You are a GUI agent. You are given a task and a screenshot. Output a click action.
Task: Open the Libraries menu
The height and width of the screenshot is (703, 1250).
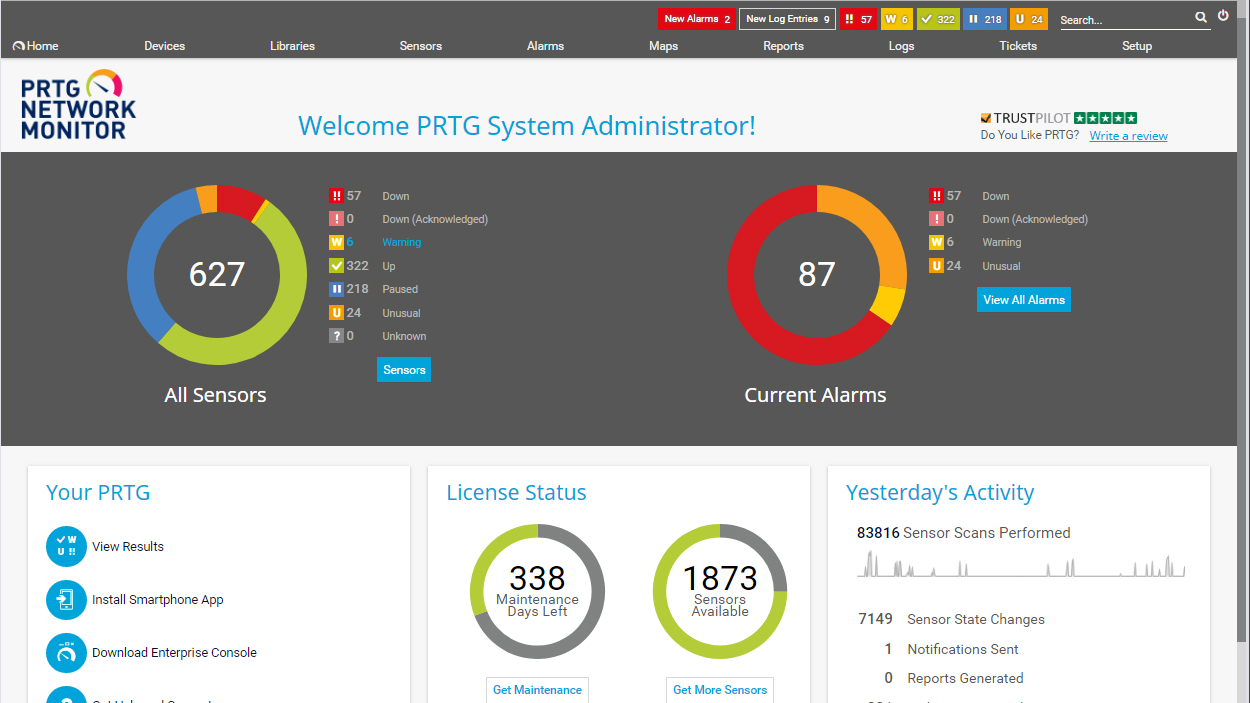coord(292,46)
